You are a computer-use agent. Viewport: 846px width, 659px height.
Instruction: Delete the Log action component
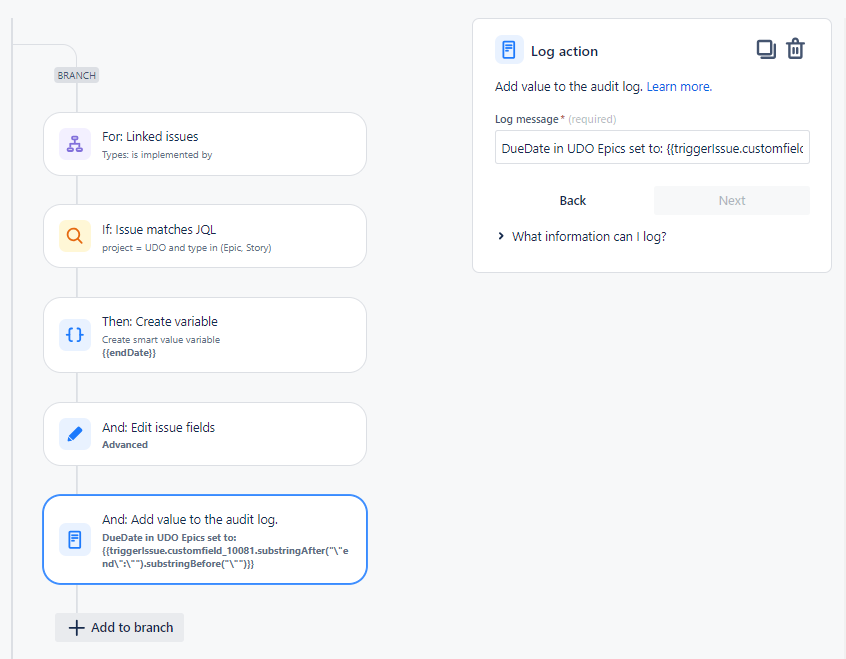point(795,50)
